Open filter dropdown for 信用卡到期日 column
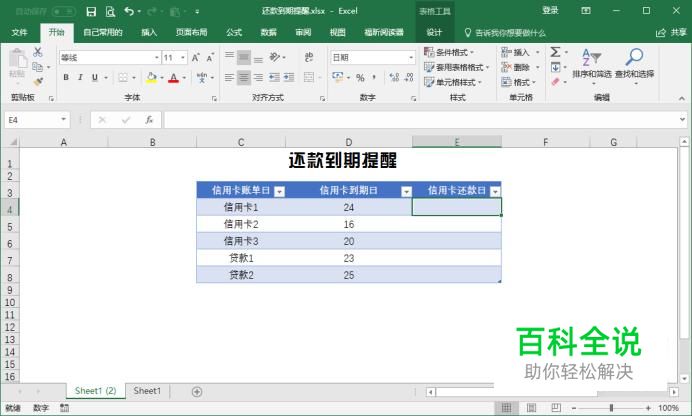Viewport: 692px width, 416px height. (x=406, y=191)
